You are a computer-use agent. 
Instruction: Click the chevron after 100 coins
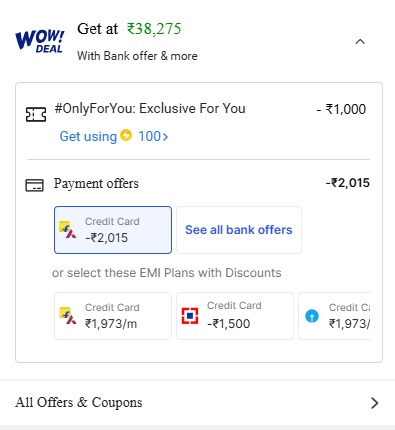(165, 137)
